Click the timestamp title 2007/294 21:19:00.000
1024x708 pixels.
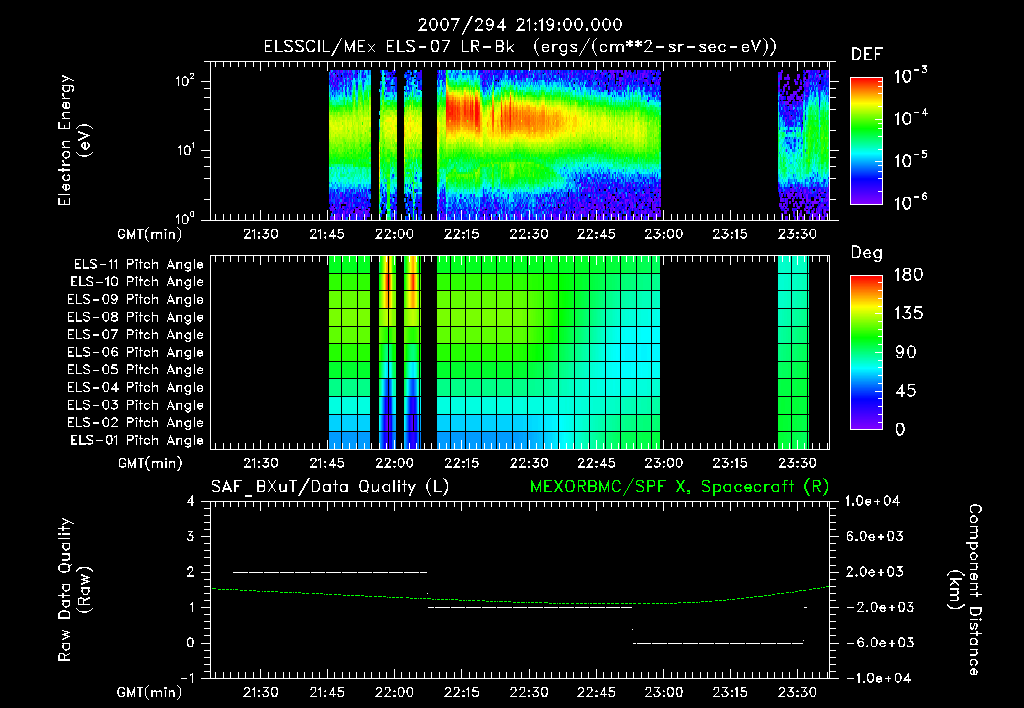pos(520,25)
